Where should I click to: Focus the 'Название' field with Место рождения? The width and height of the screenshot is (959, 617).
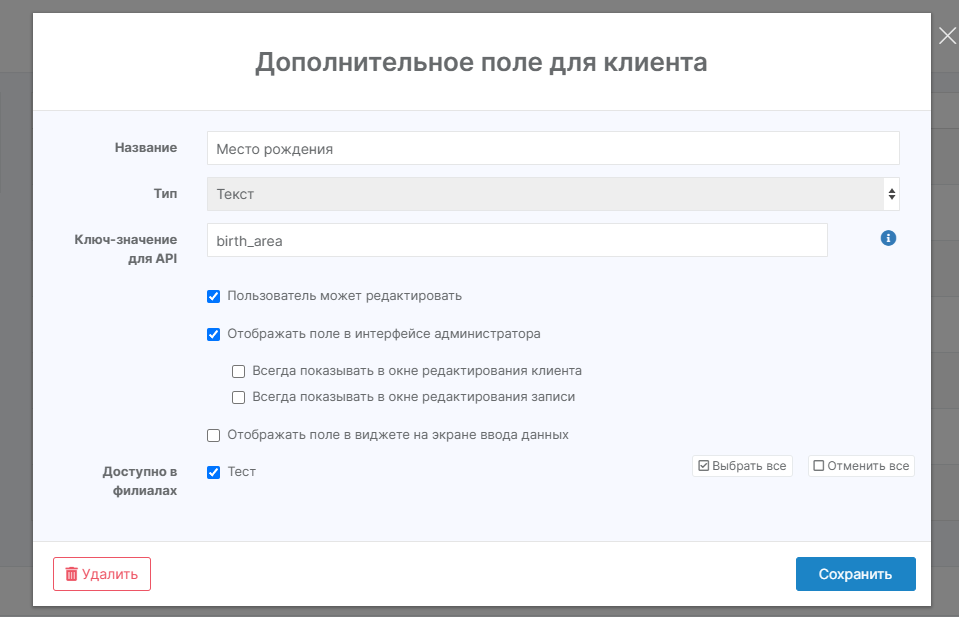click(x=553, y=148)
